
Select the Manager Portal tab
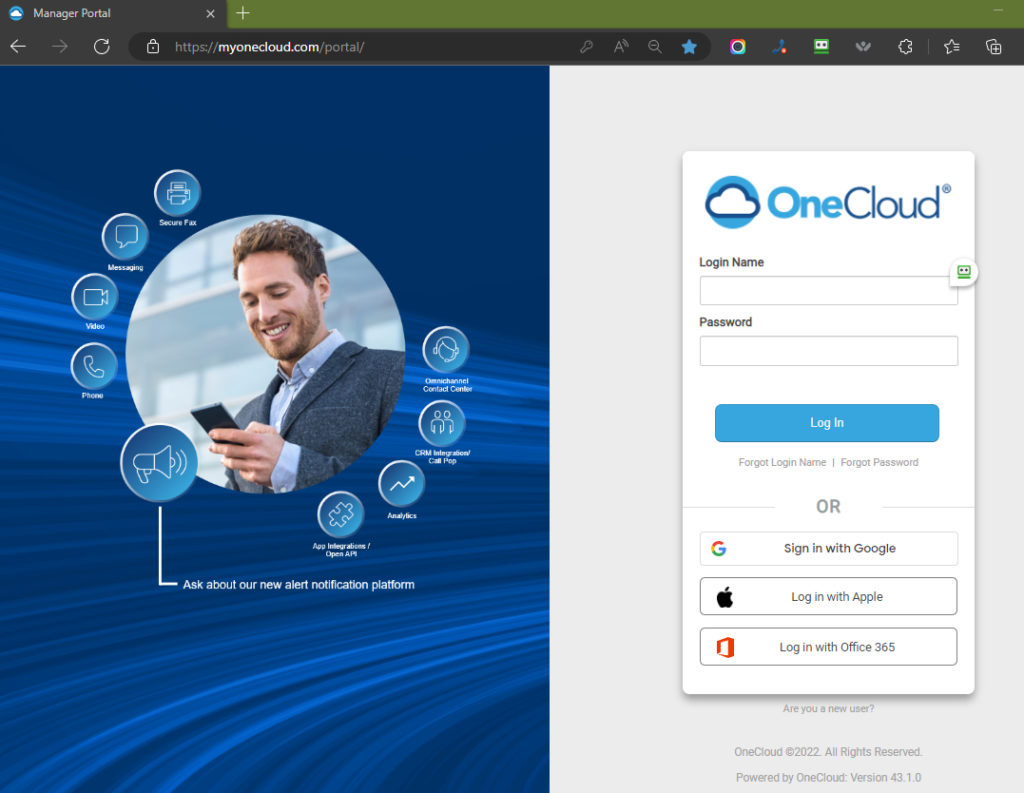tap(112, 14)
